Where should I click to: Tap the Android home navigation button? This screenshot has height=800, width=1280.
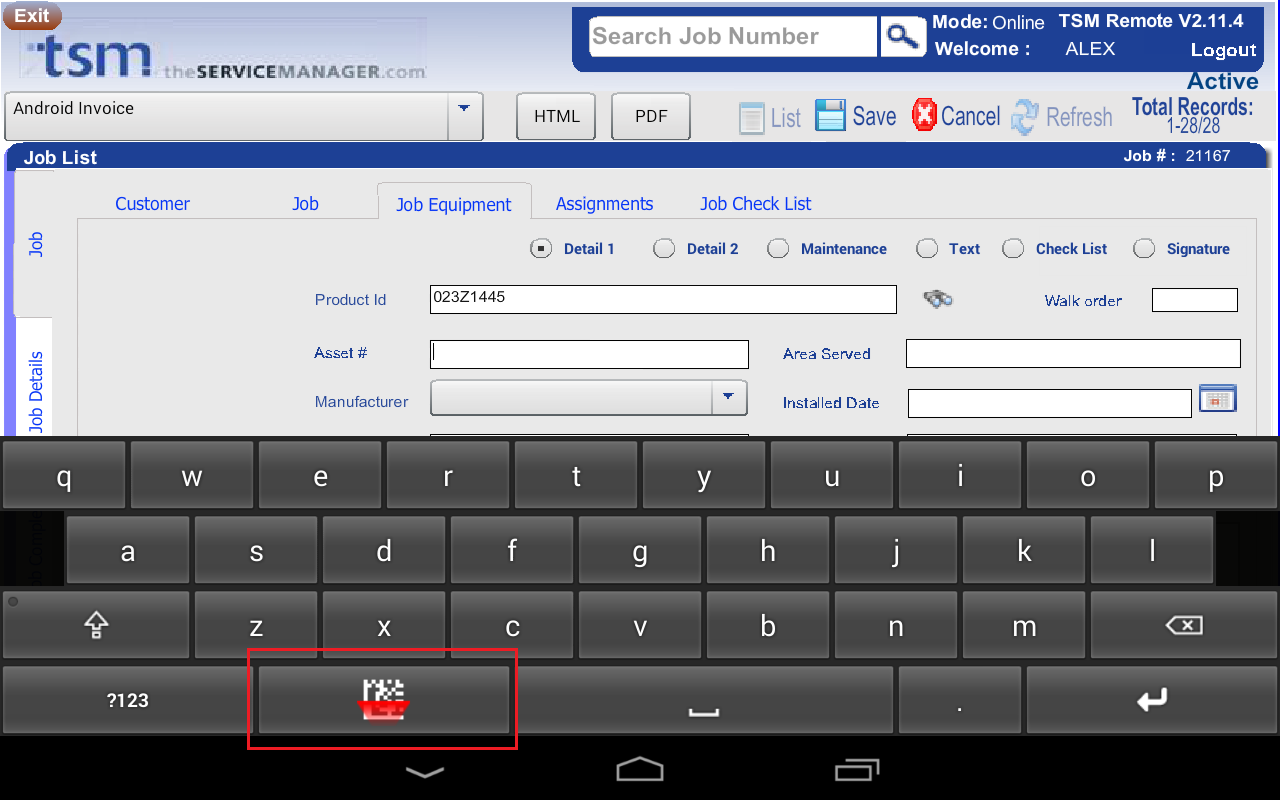pos(640,770)
